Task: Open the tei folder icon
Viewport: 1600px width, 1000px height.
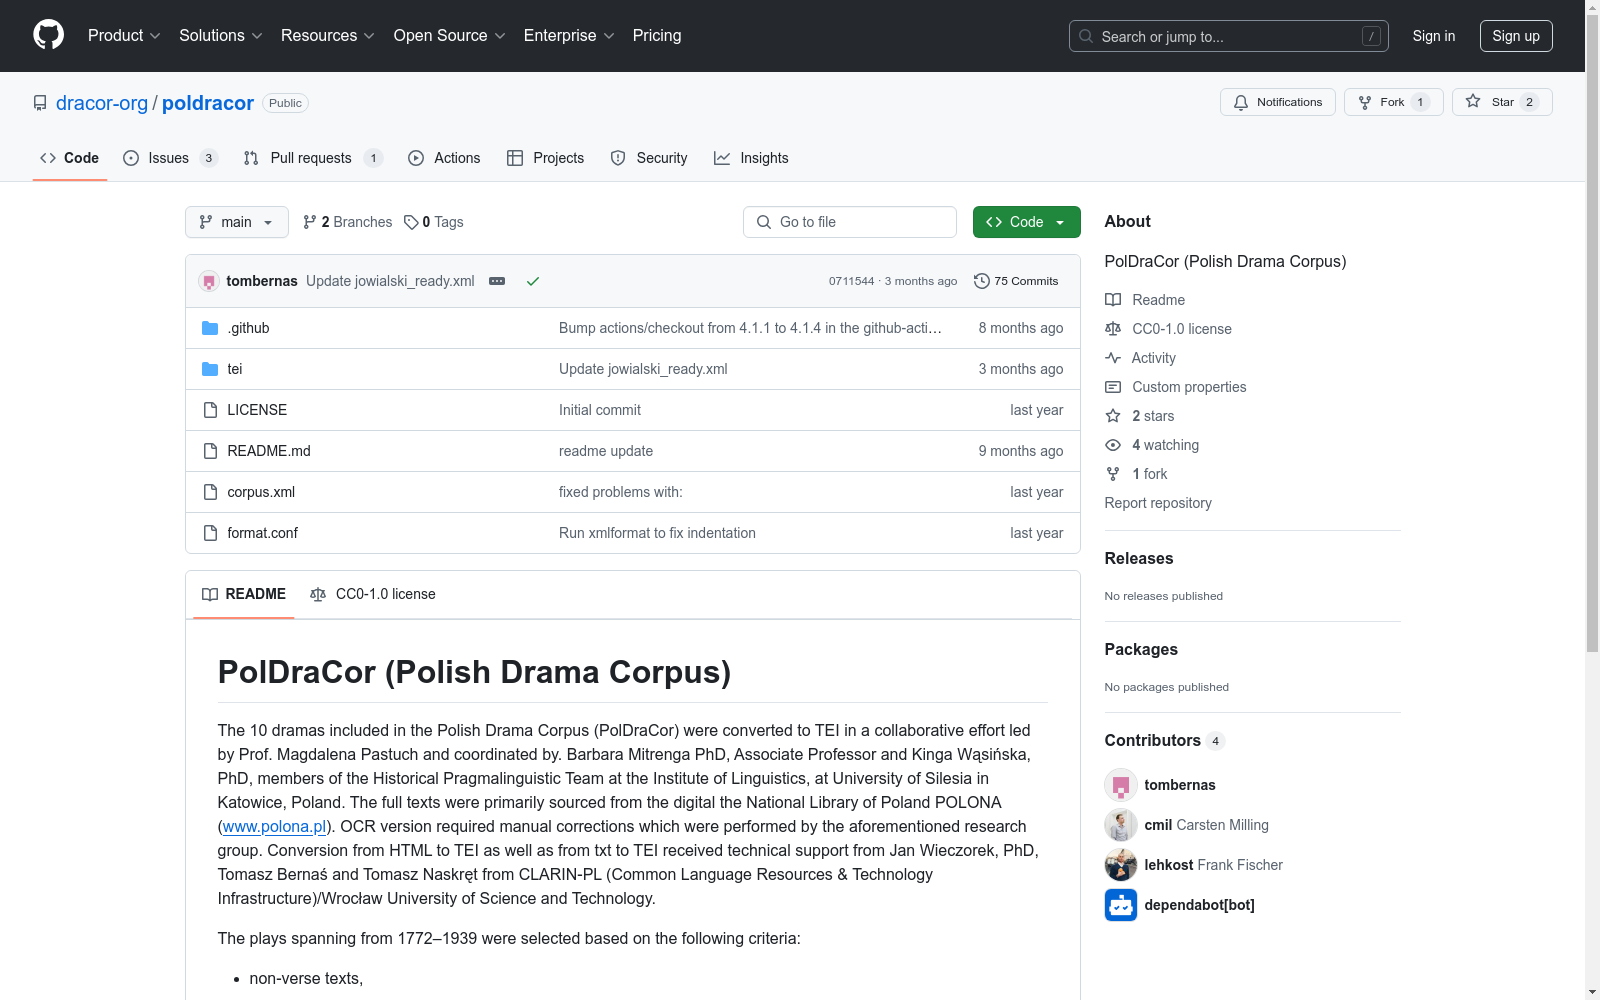Action: click(x=210, y=369)
